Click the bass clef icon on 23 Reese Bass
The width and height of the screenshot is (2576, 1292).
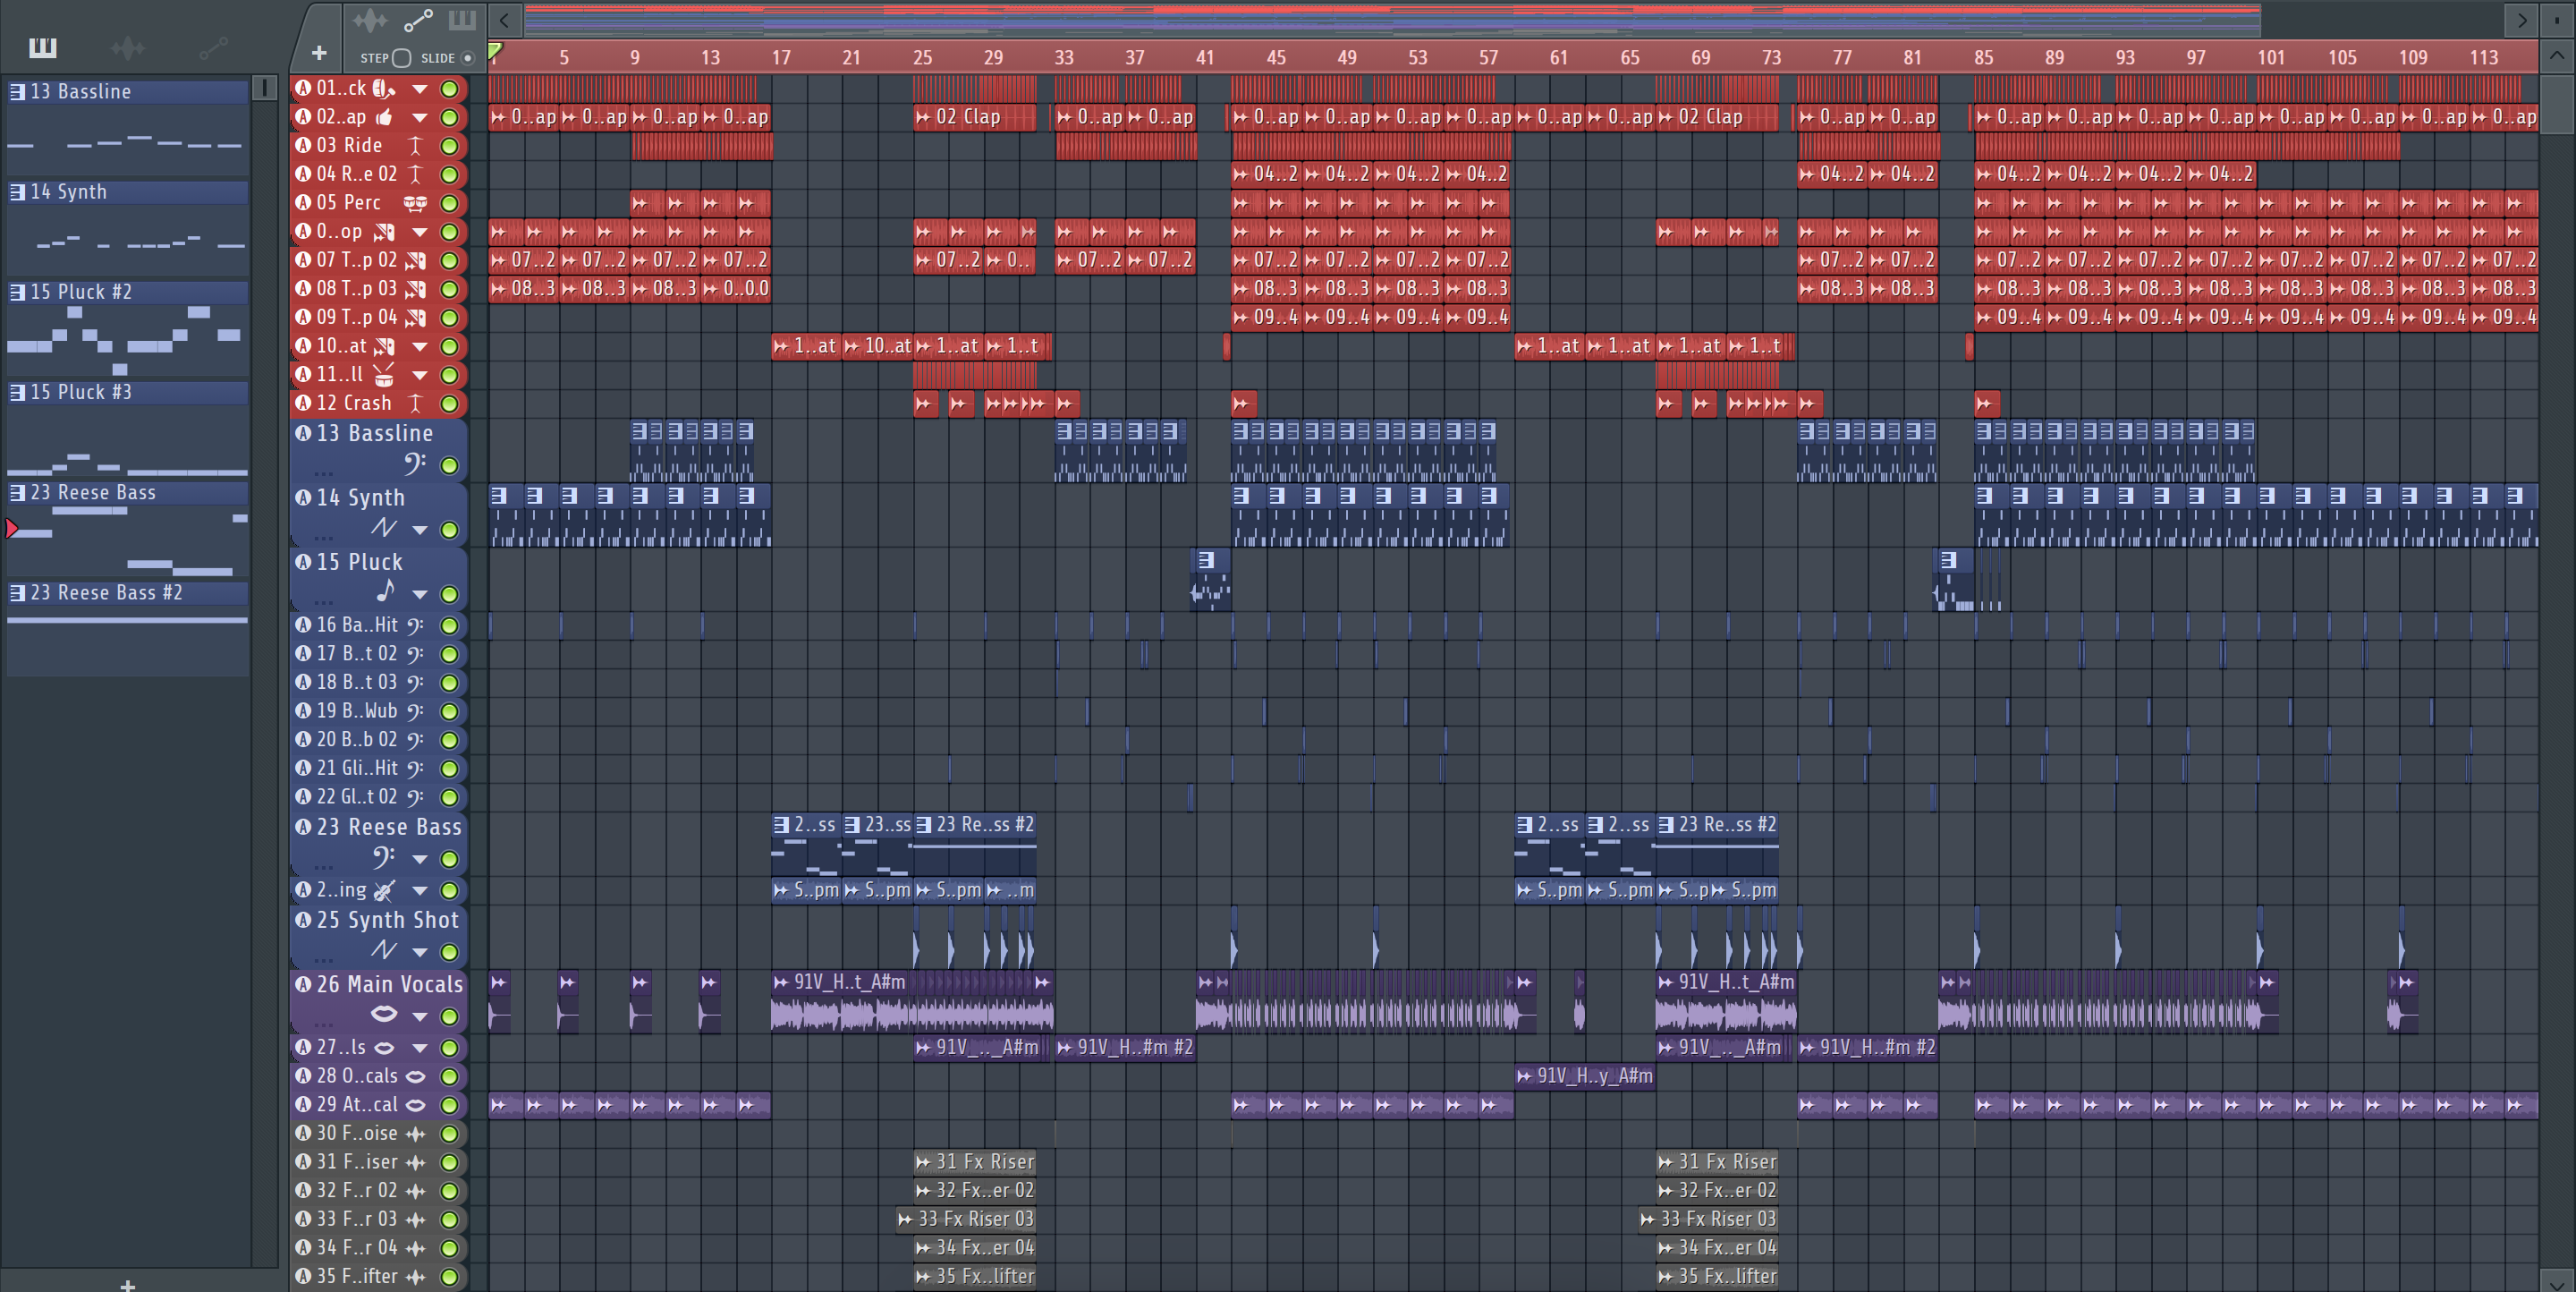(x=384, y=857)
